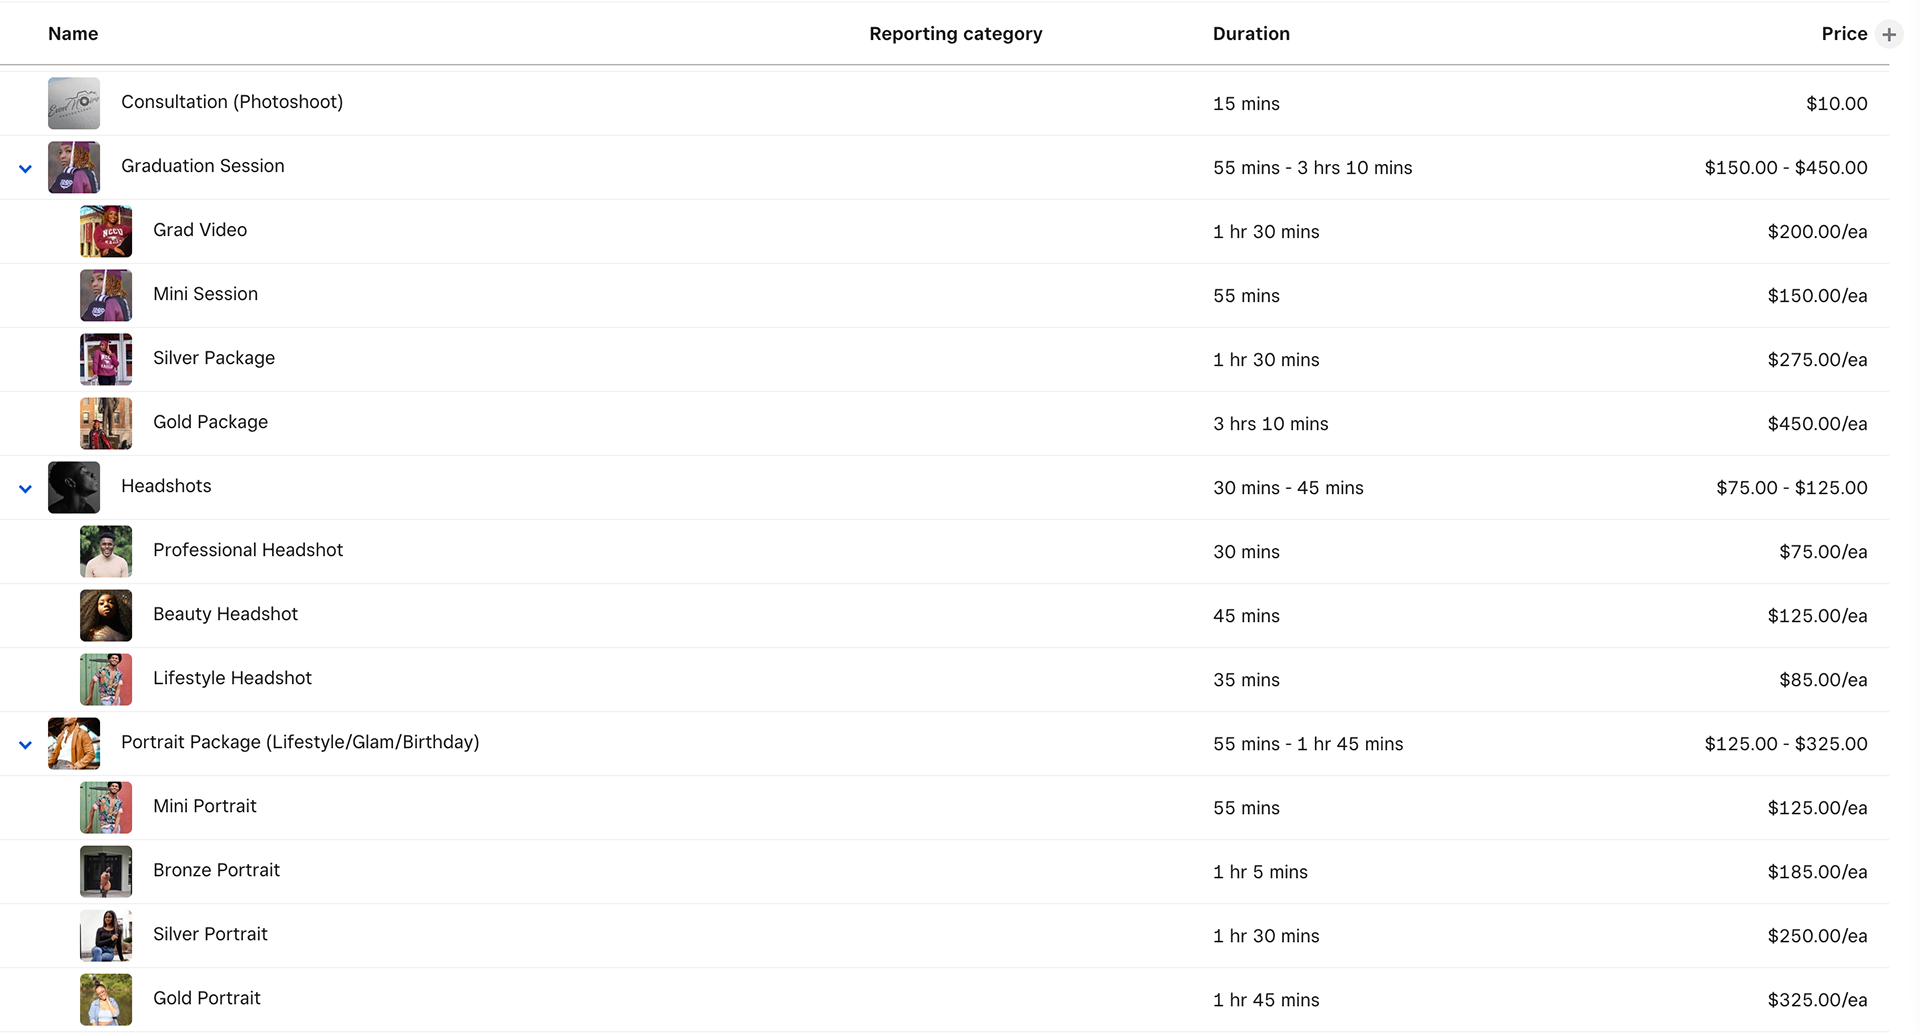Image resolution: width=1920 pixels, height=1035 pixels.
Task: Collapse the Portrait Package group chevron
Action: tap(25, 744)
